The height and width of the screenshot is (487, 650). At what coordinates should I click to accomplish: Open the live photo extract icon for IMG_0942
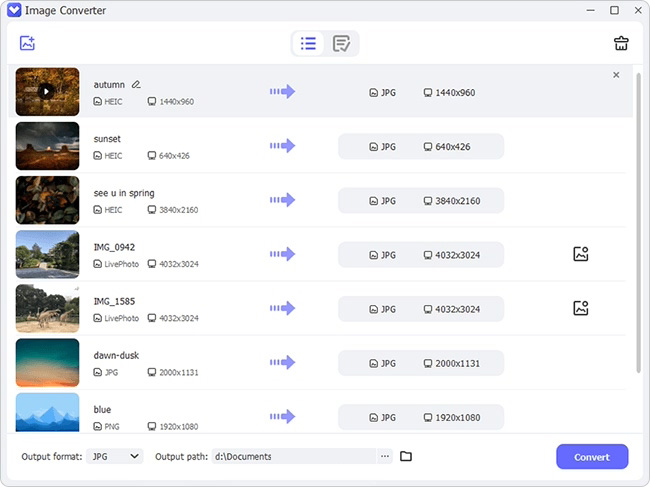(581, 254)
